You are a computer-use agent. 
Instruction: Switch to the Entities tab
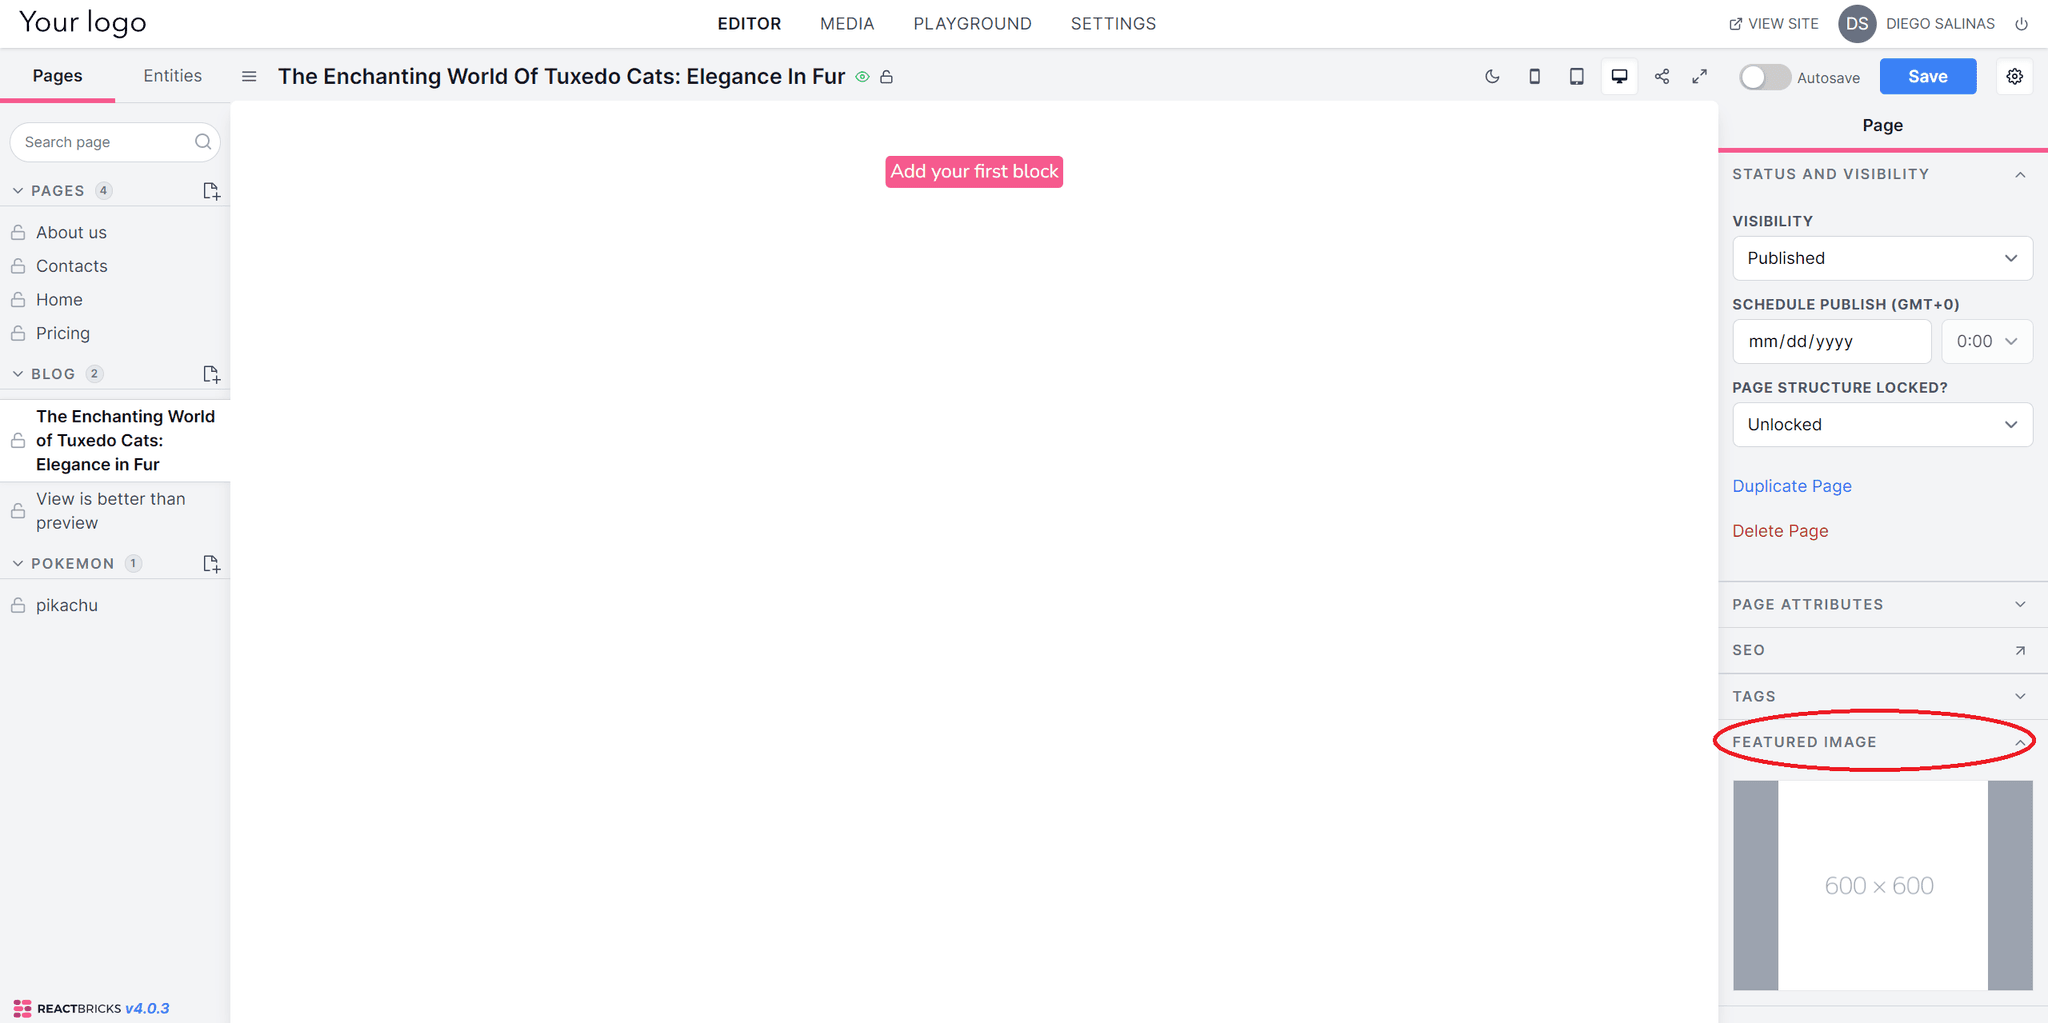click(x=172, y=76)
